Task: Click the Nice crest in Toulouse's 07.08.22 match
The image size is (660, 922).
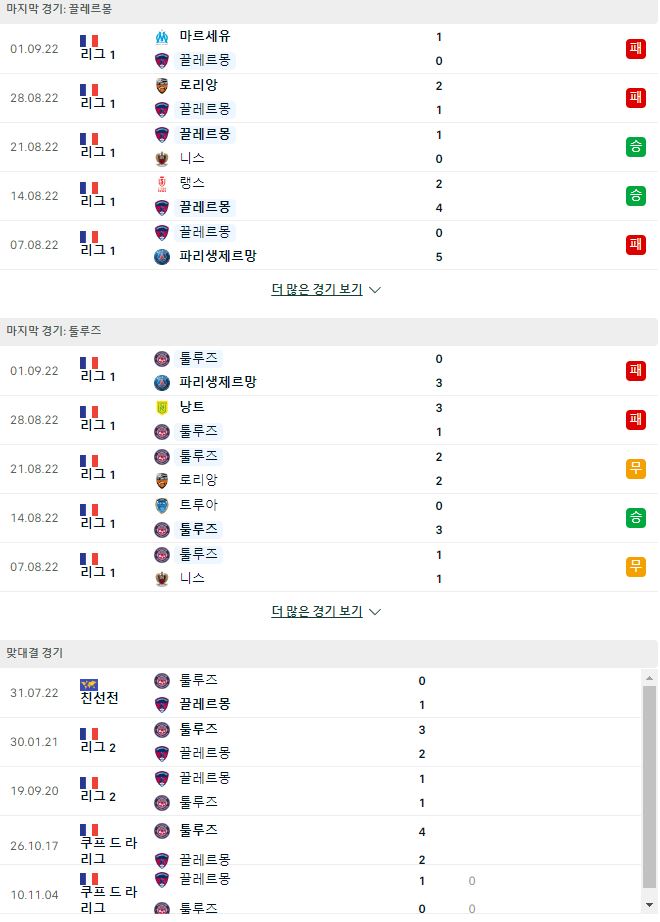Action: click(x=162, y=579)
